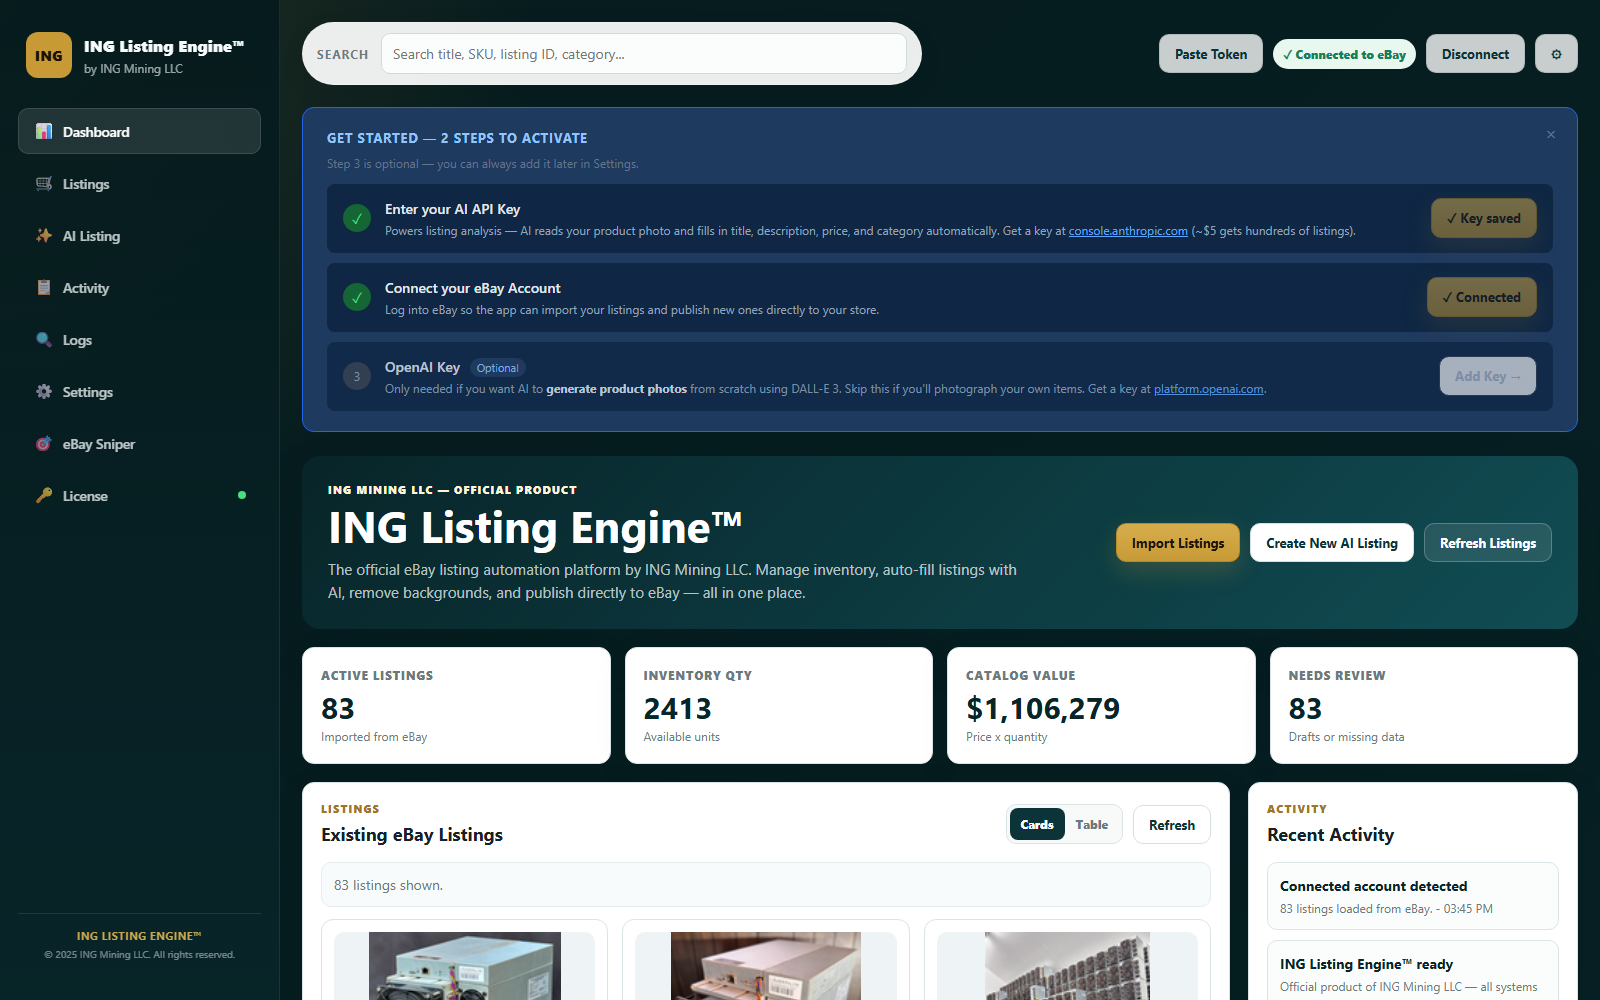The image size is (1600, 1000).
Task: Create New AI Listing
Action: pos(1332,543)
